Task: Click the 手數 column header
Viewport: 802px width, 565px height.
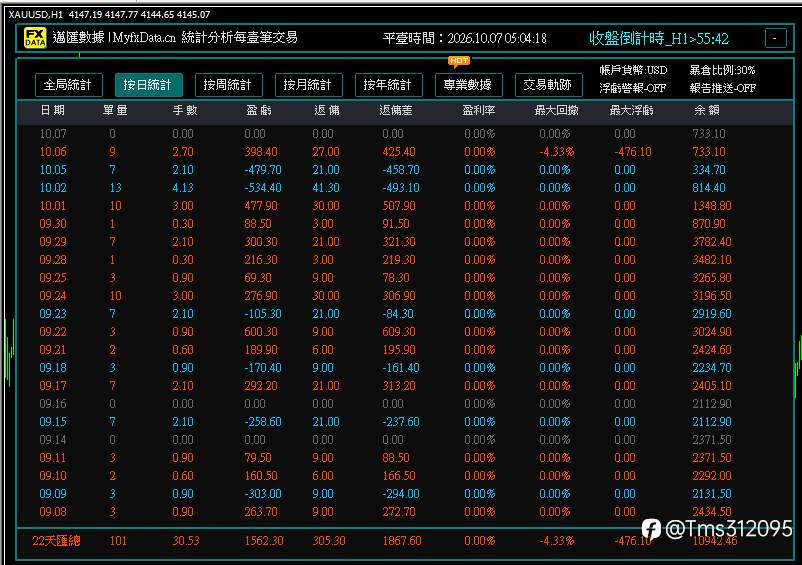Action: (185, 110)
